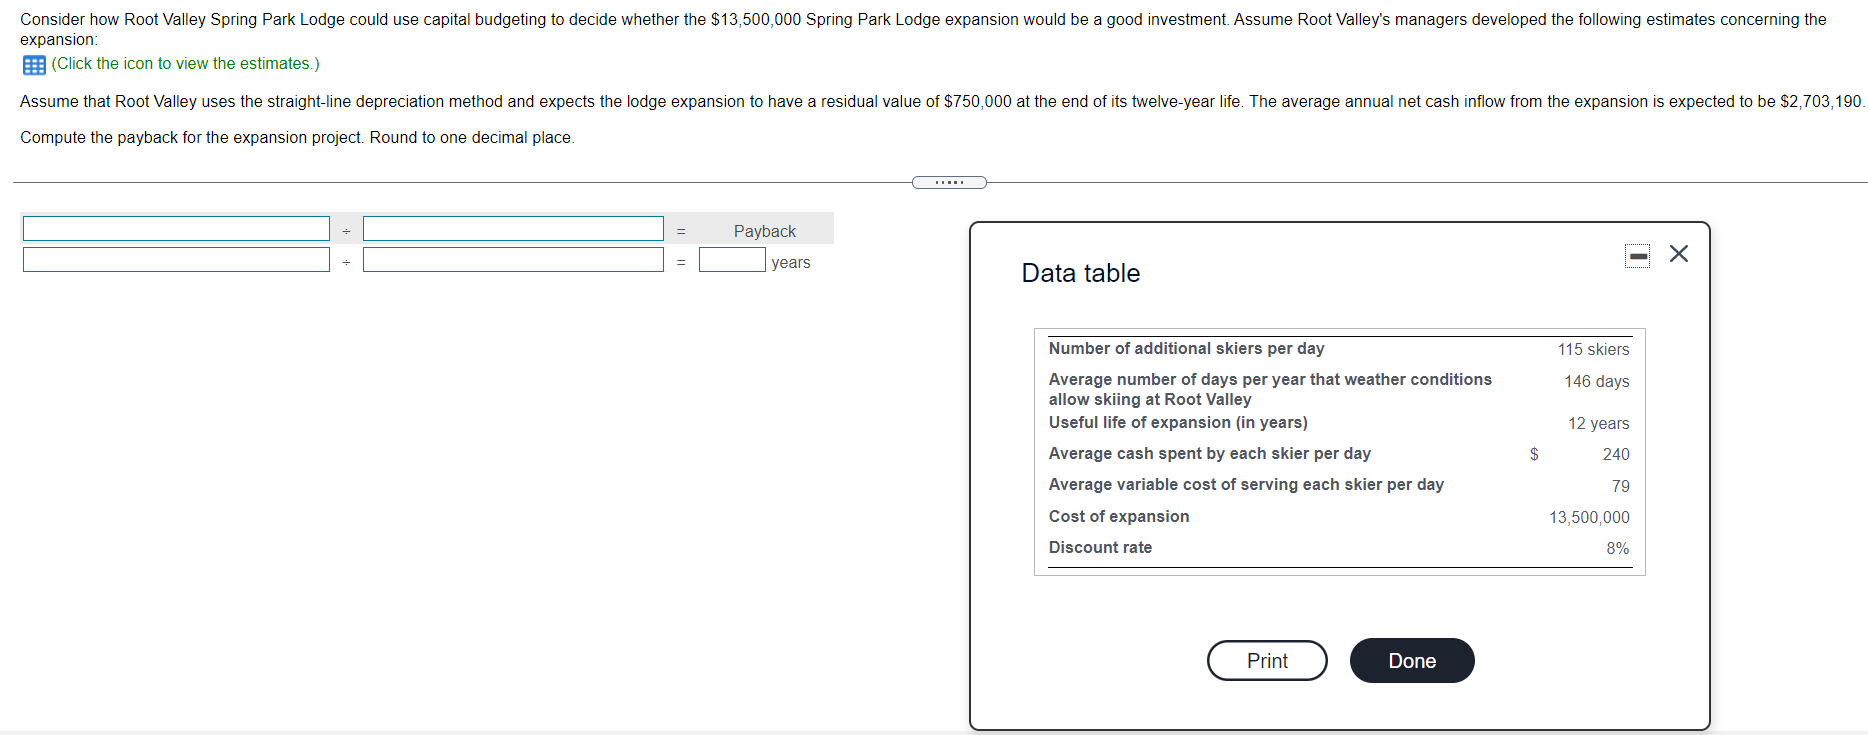Click the Done button
Screen dimensions: 1868x735
point(1412,661)
